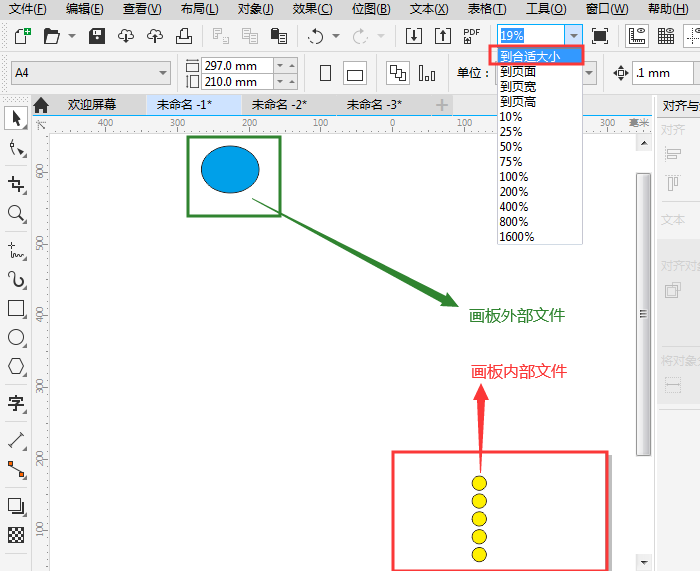Click the all pages layout icon
Viewport: 700px width, 571px height.
(398, 73)
